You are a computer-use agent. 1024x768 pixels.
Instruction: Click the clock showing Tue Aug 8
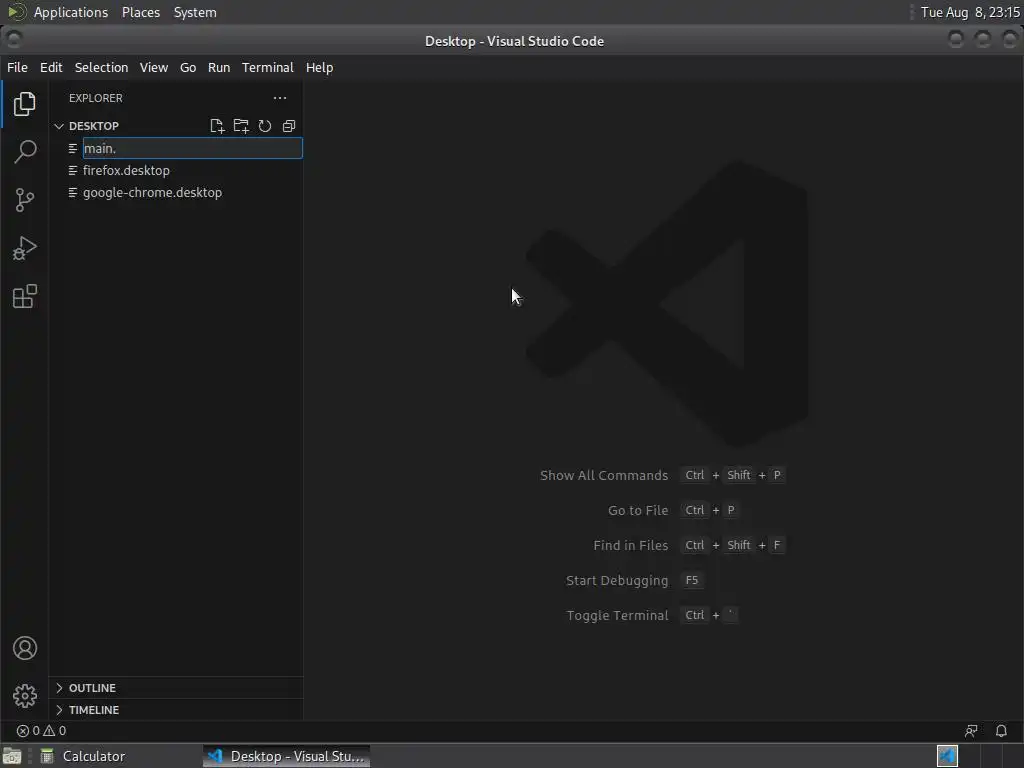point(970,12)
